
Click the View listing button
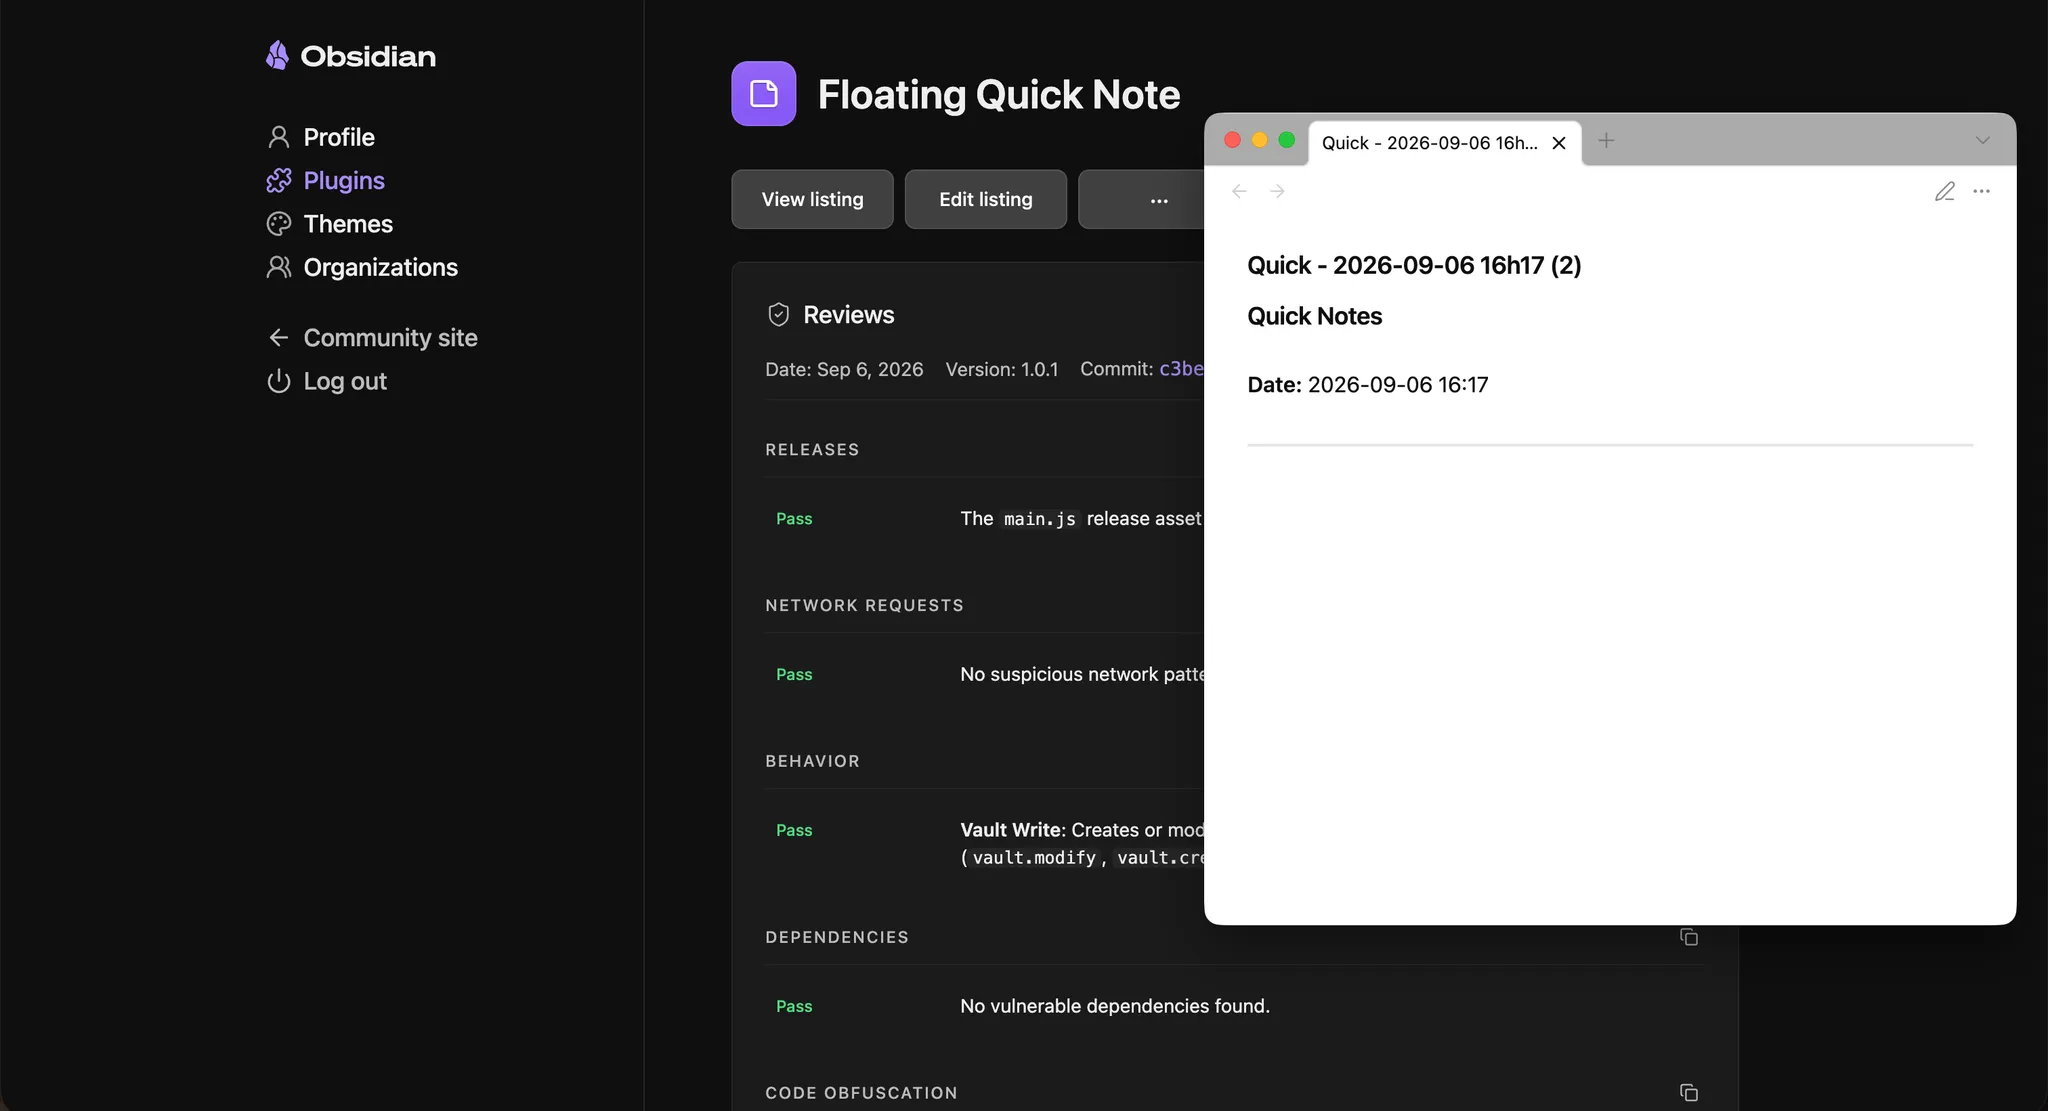(812, 199)
